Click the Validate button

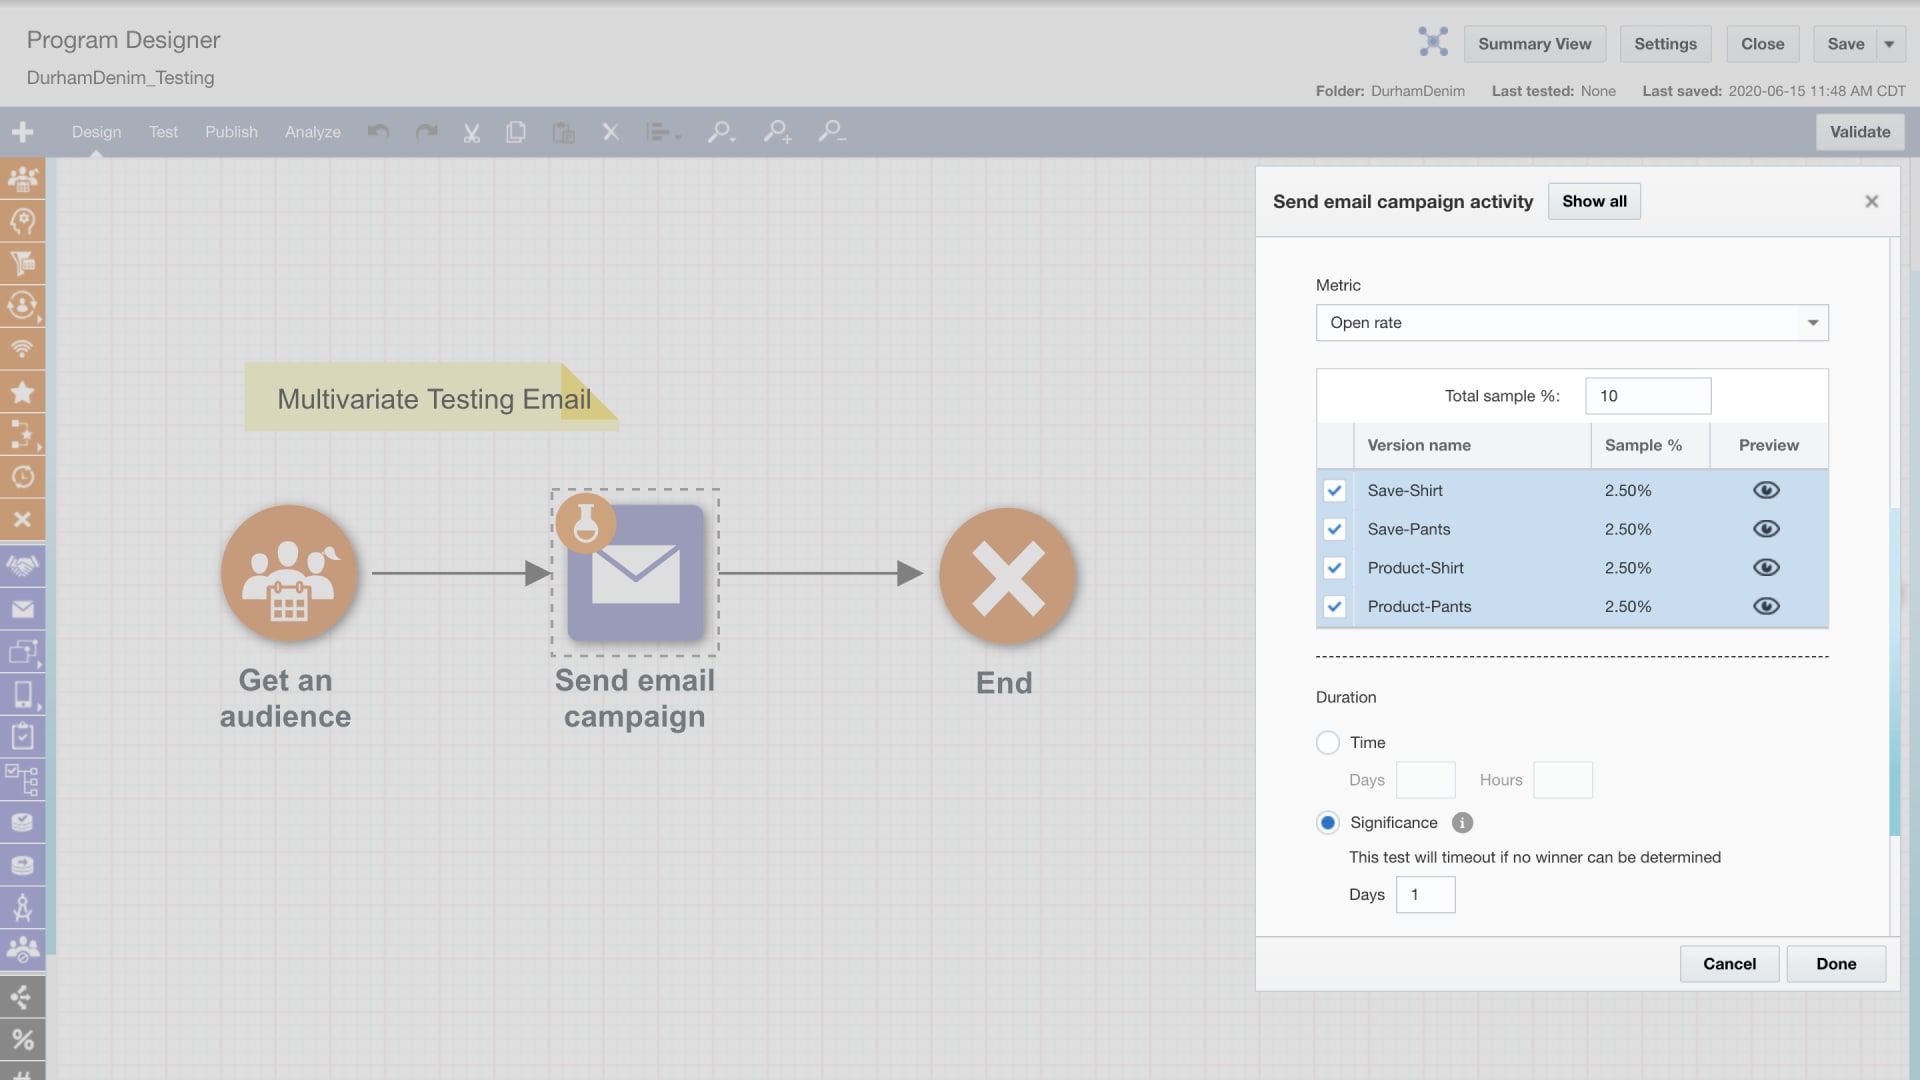(1859, 132)
